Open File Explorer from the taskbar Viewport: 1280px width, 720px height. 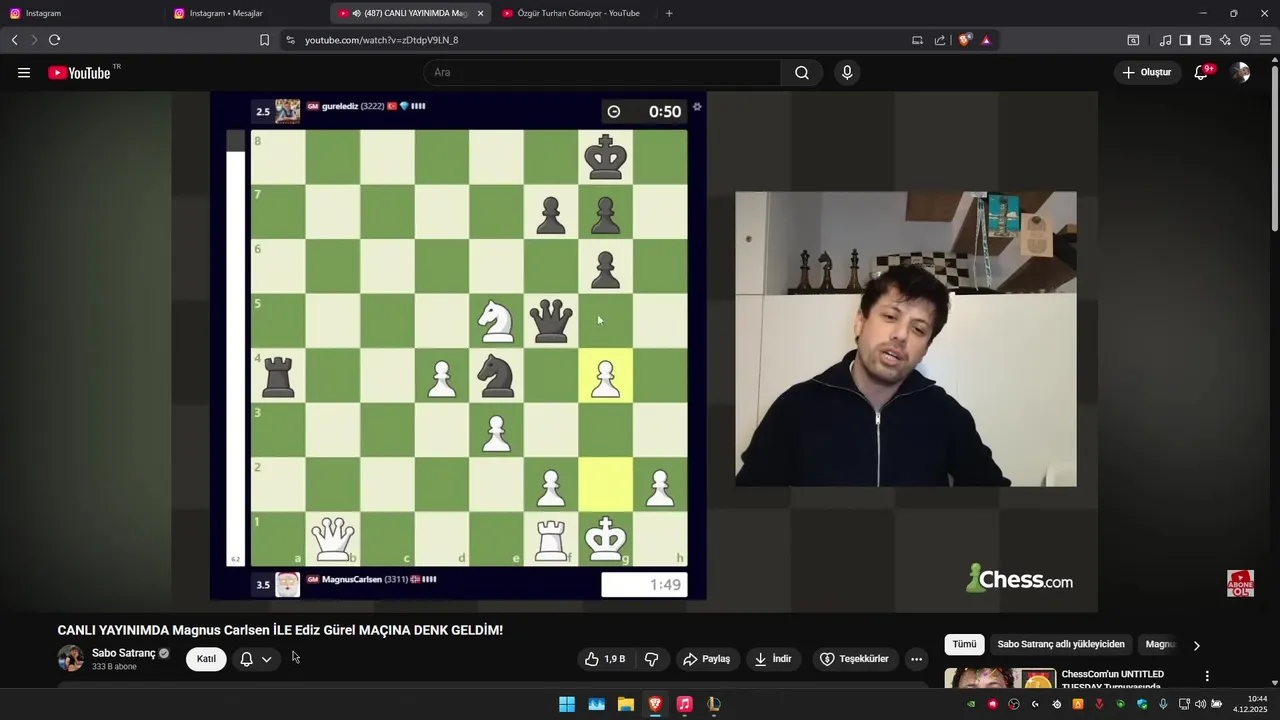point(626,704)
